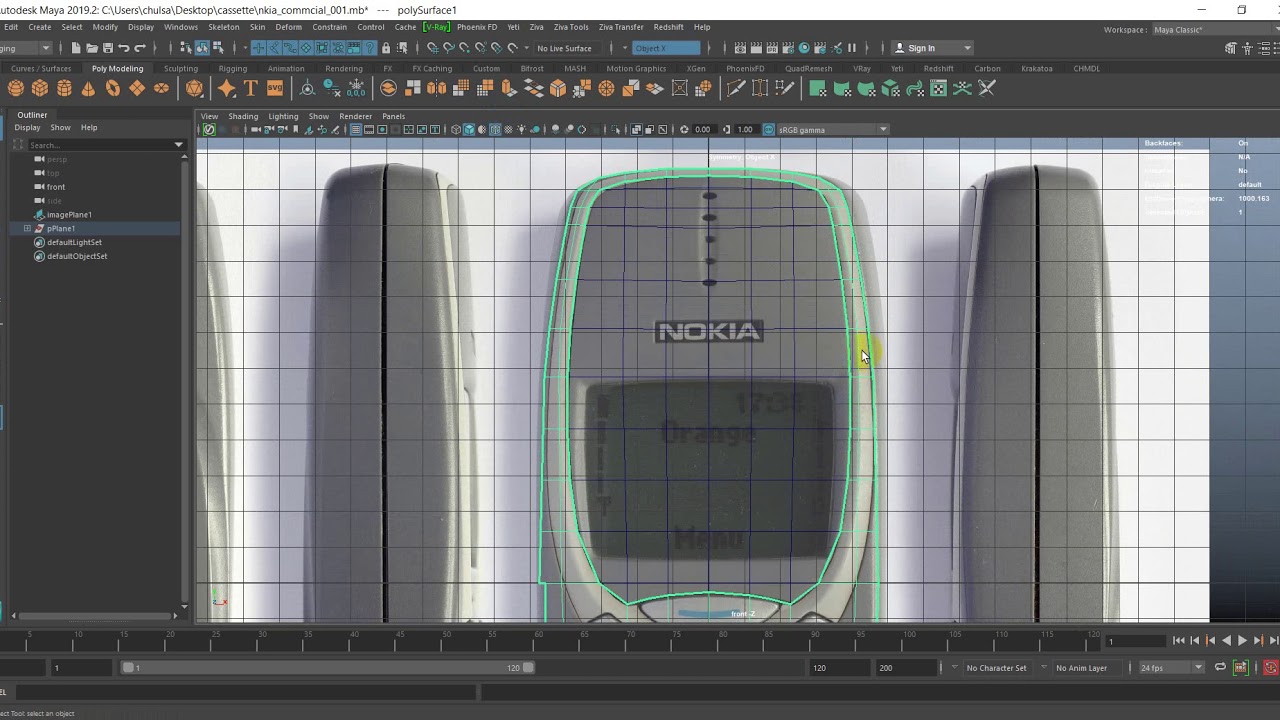Click the range slider bar handle at 120
Screen dimensions: 1280x720
(528, 667)
